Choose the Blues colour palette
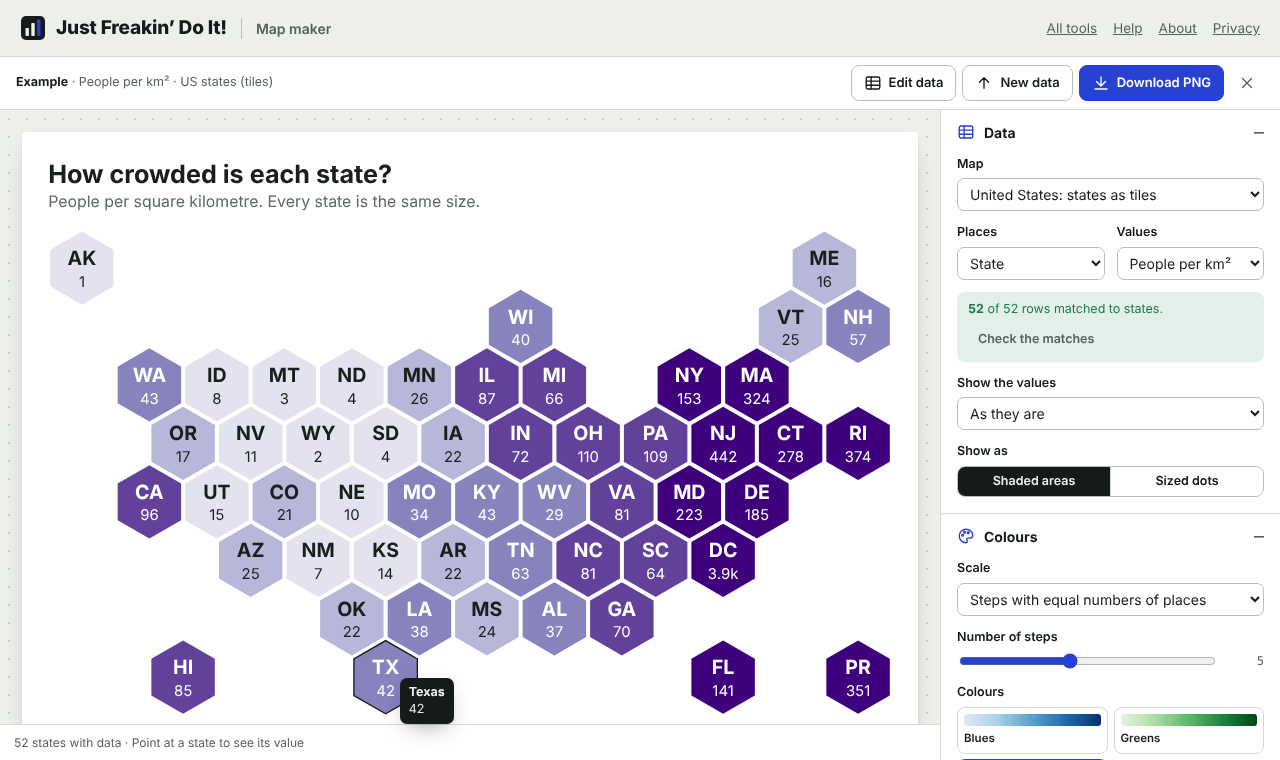Screen dimensions: 1280x760 click(1032, 730)
